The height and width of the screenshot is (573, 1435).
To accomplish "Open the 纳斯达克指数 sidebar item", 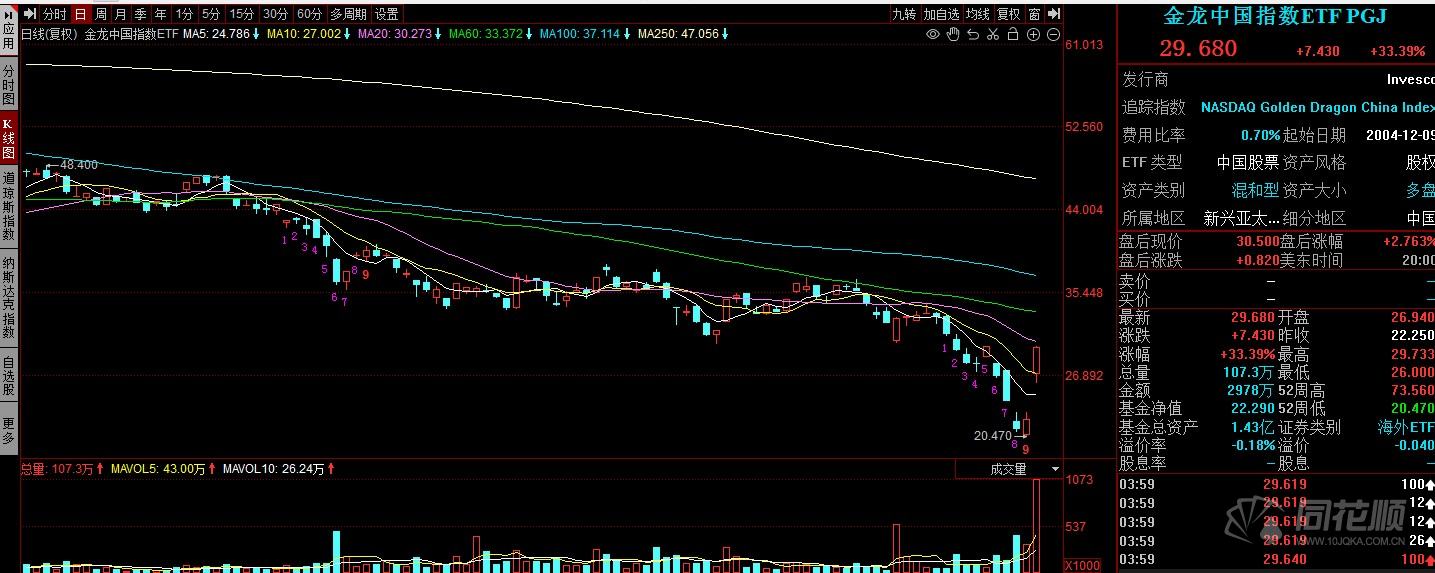I will (x=8, y=299).
